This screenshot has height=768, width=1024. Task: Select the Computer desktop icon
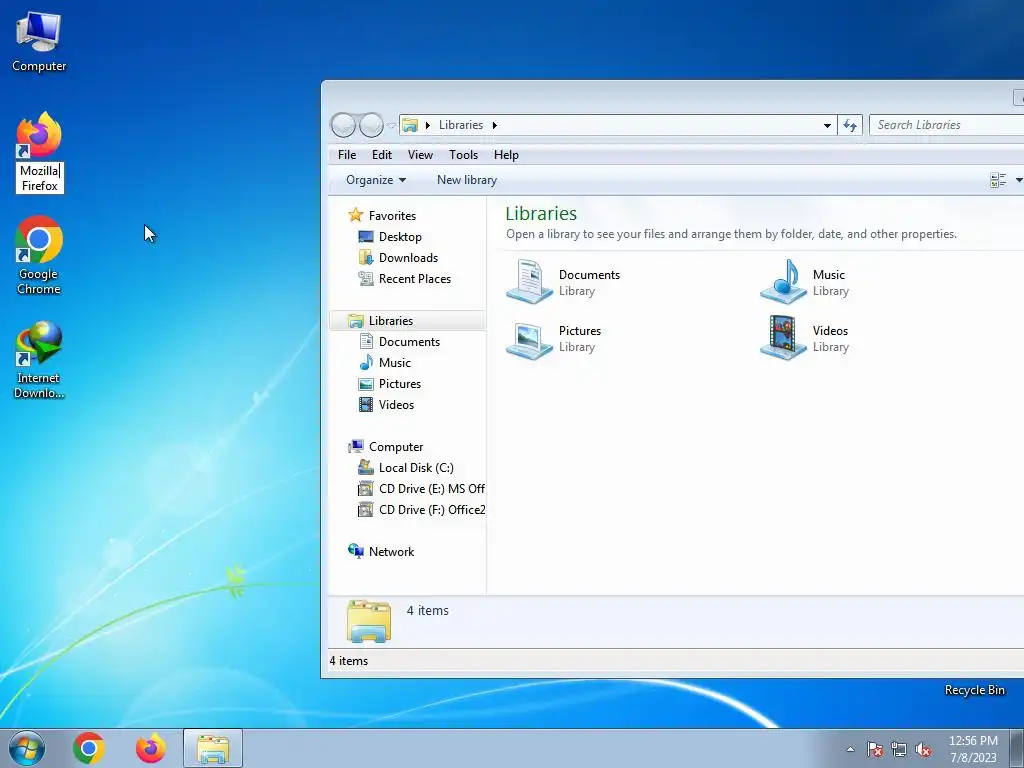(x=39, y=41)
